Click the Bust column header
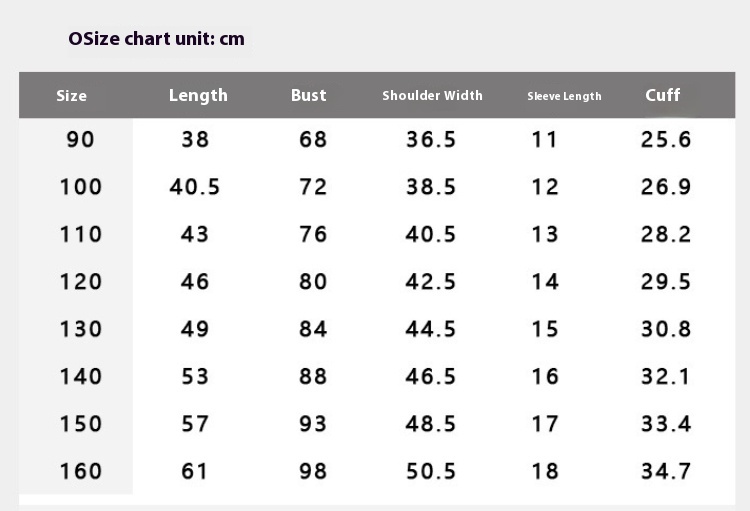 pyautogui.click(x=308, y=95)
